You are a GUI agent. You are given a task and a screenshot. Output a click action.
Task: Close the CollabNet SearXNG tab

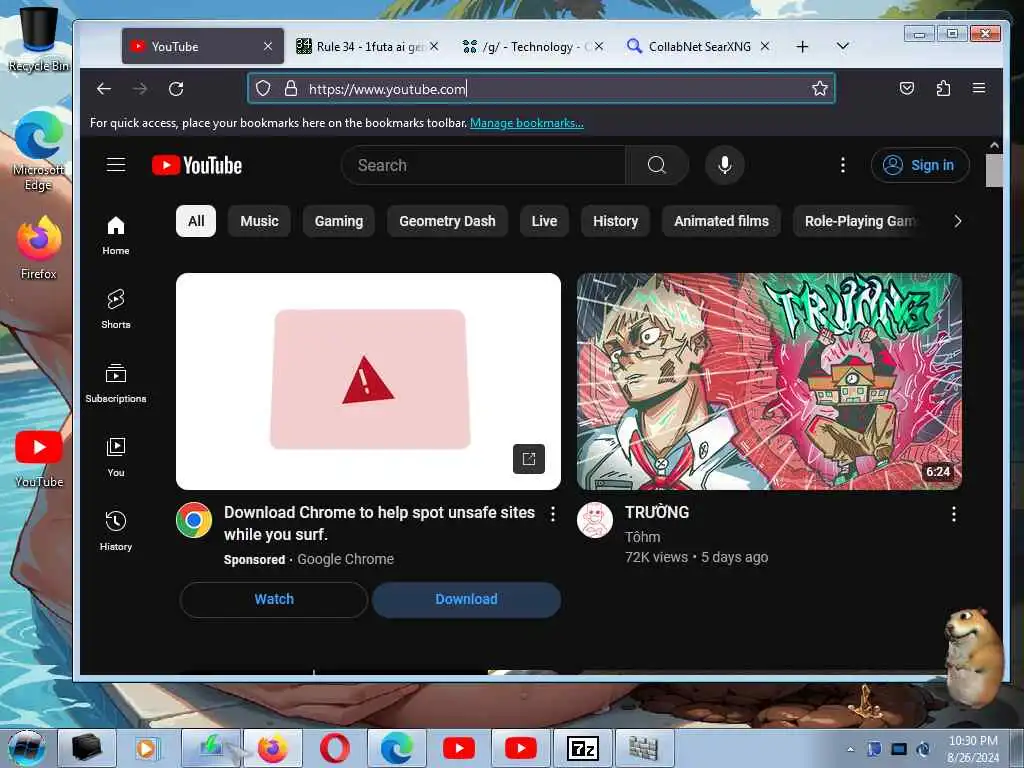765,46
